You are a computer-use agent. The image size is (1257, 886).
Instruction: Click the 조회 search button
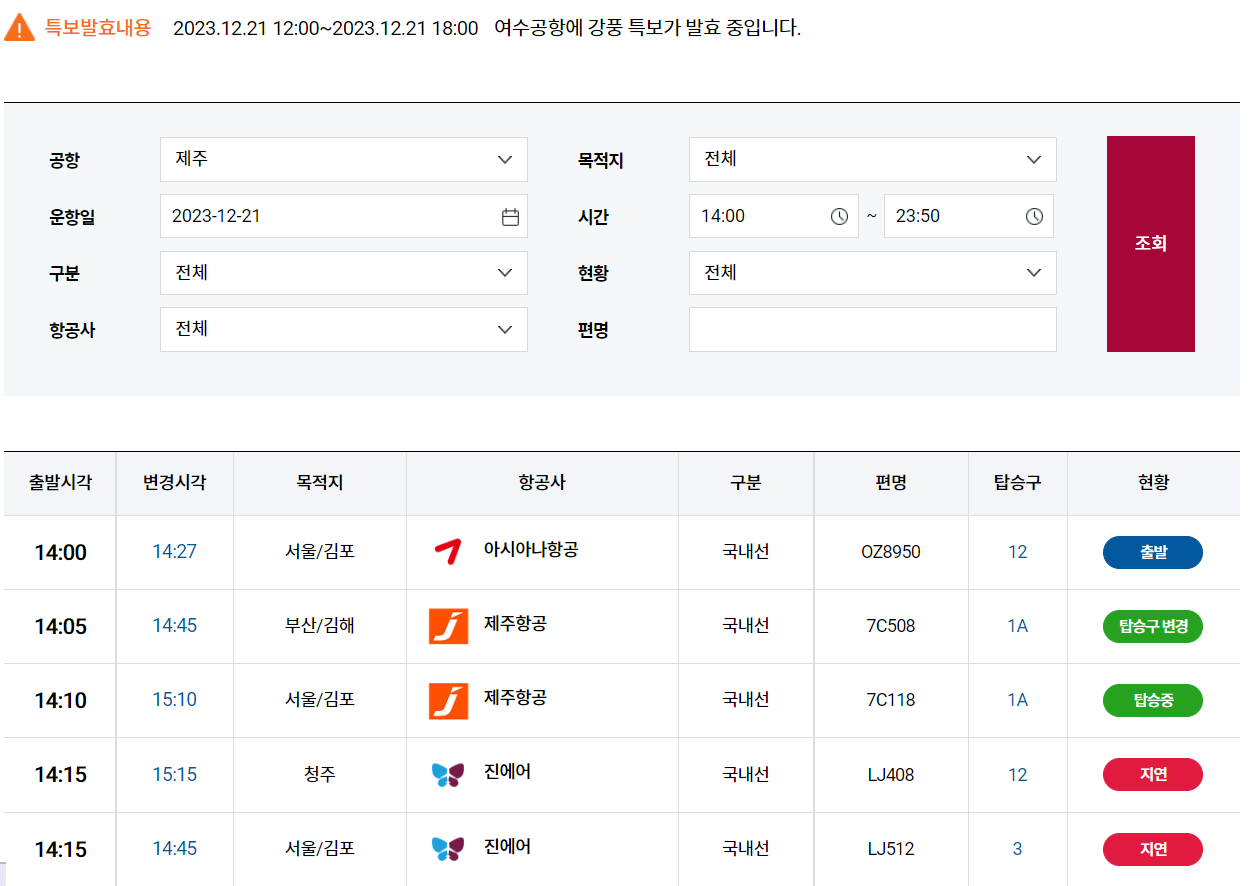1151,244
